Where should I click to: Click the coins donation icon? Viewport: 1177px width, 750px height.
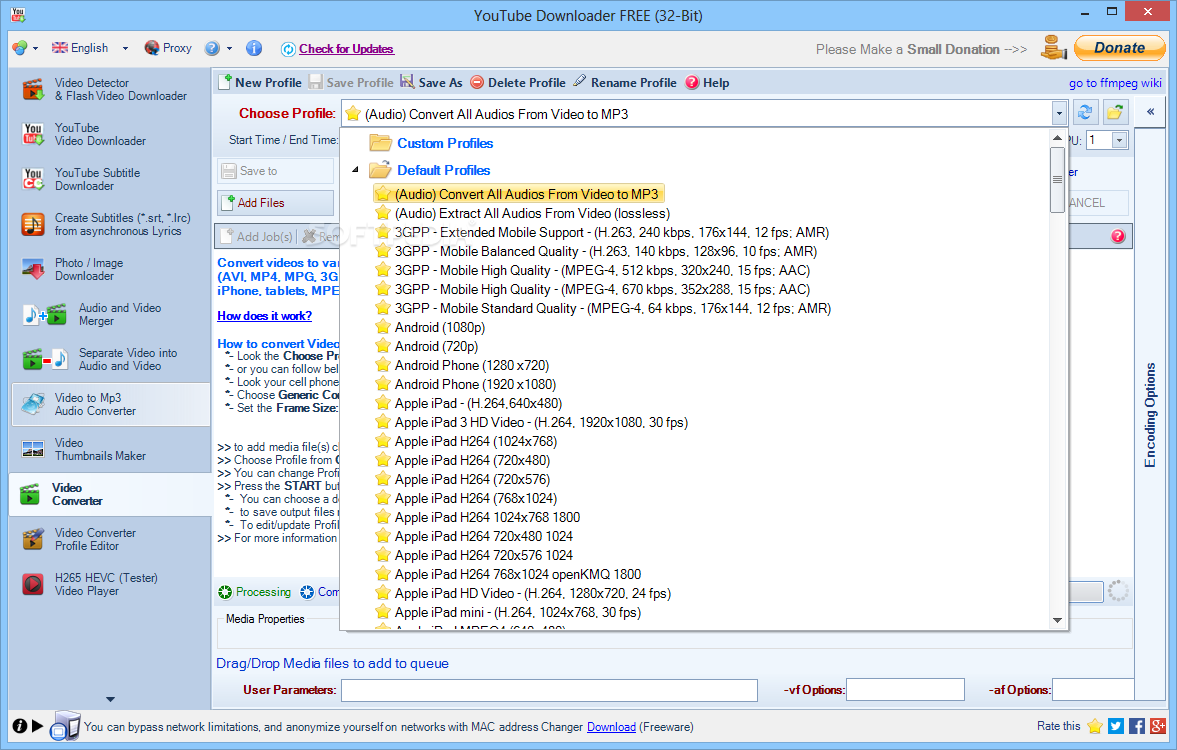(1054, 48)
